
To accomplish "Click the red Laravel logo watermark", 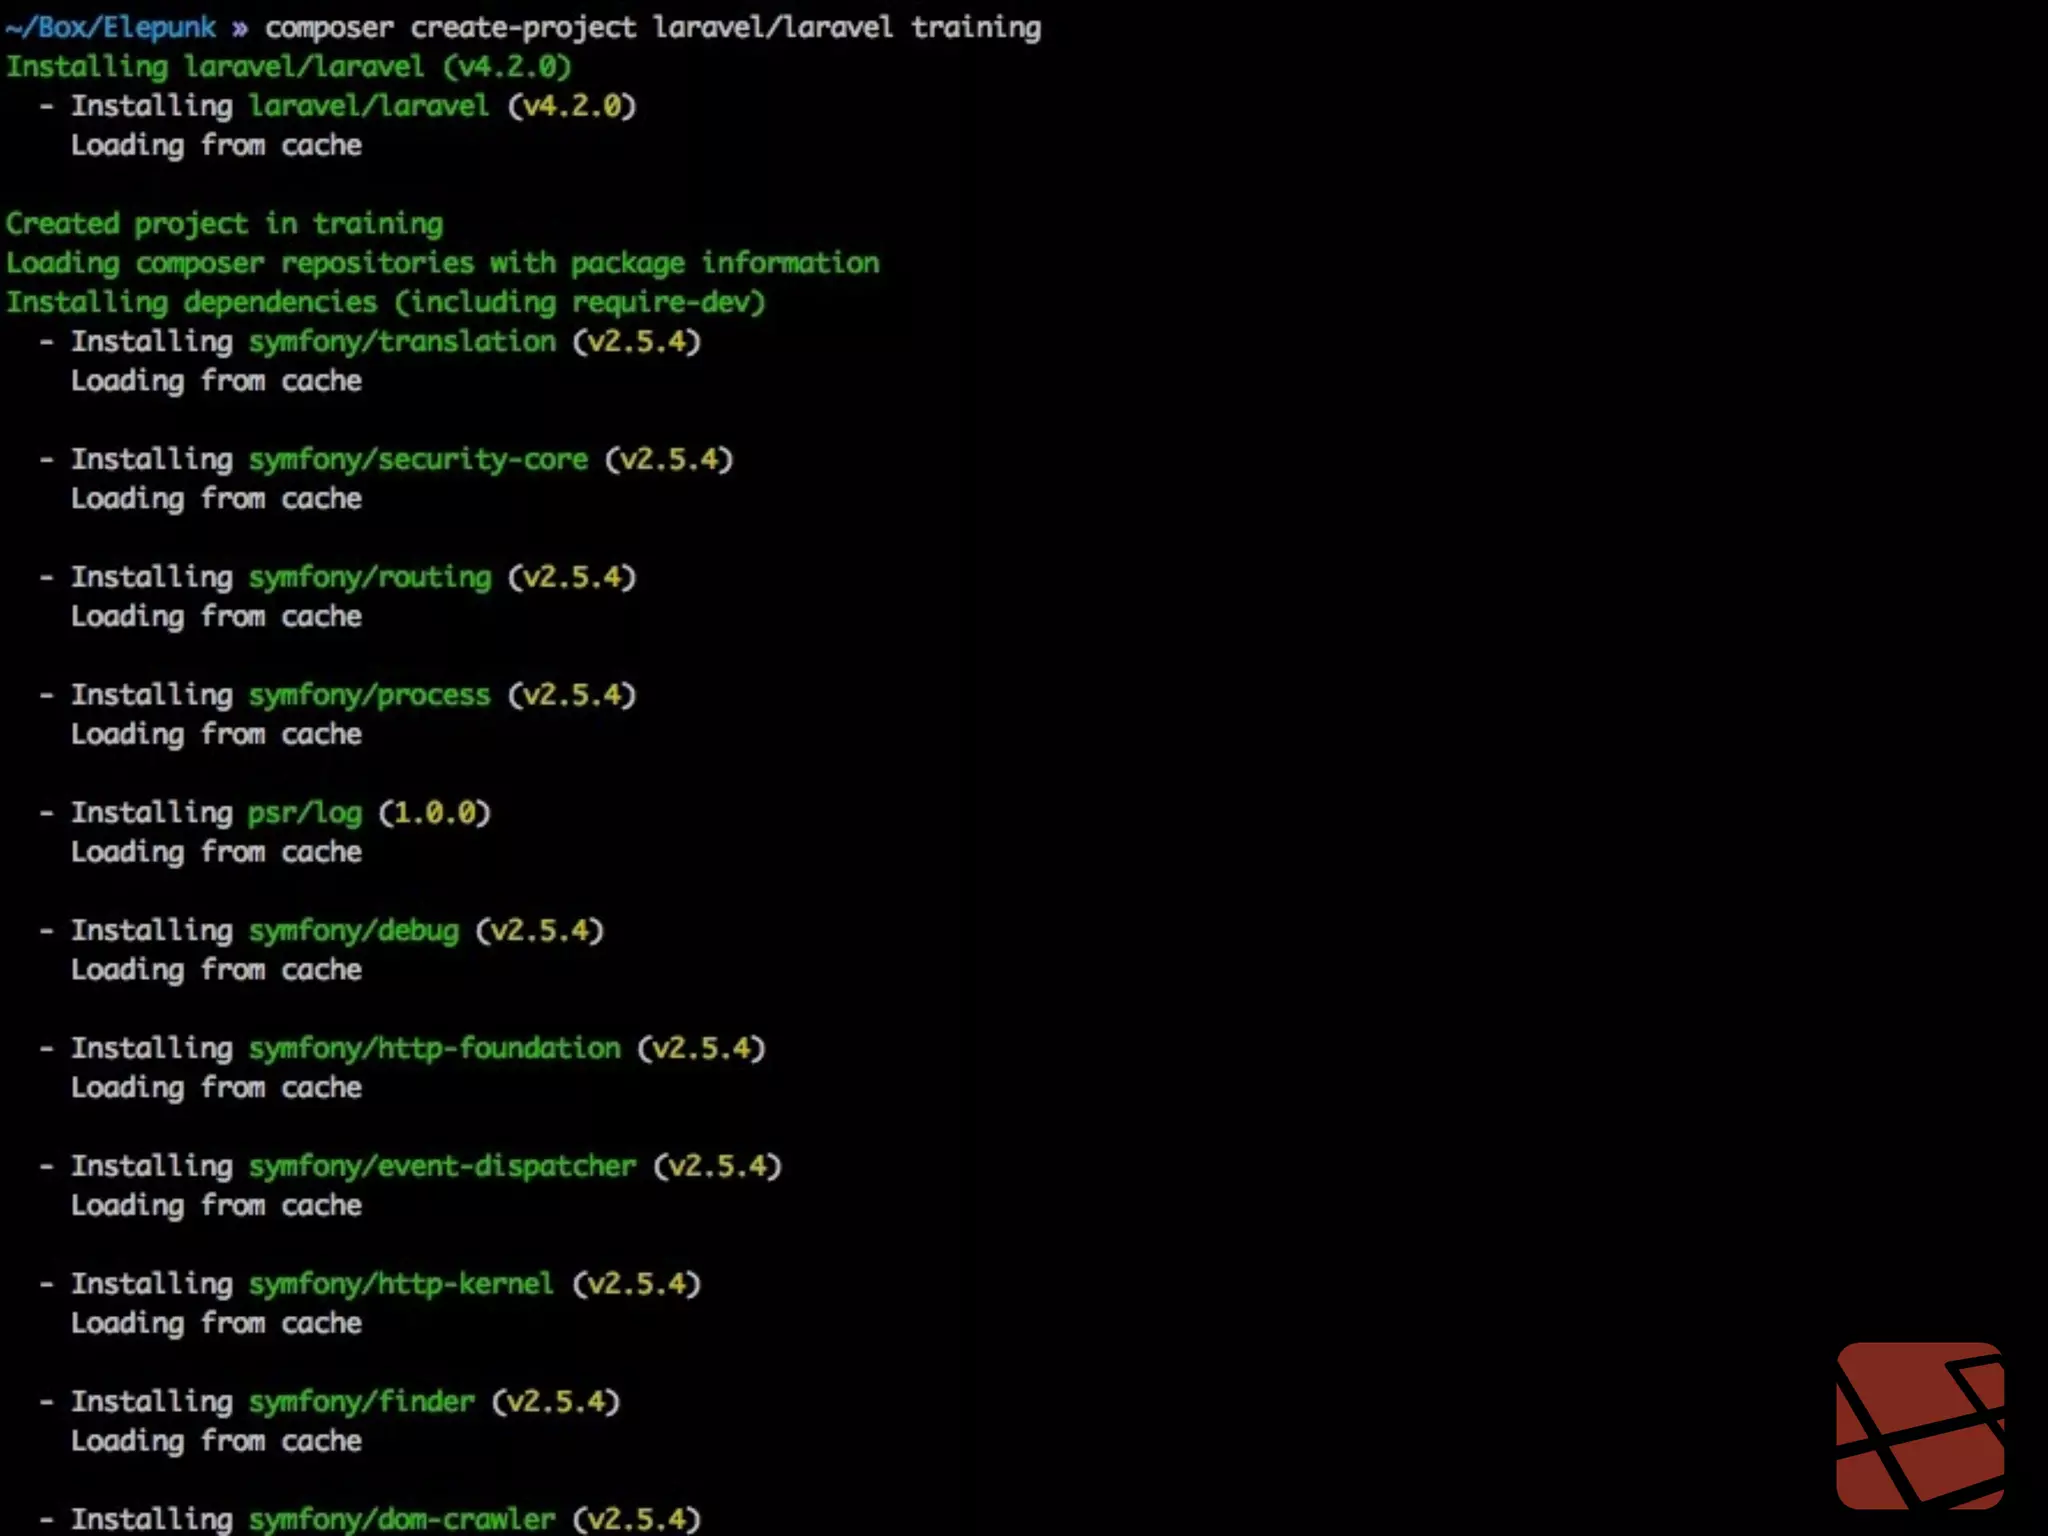I will click(x=1920, y=1424).
